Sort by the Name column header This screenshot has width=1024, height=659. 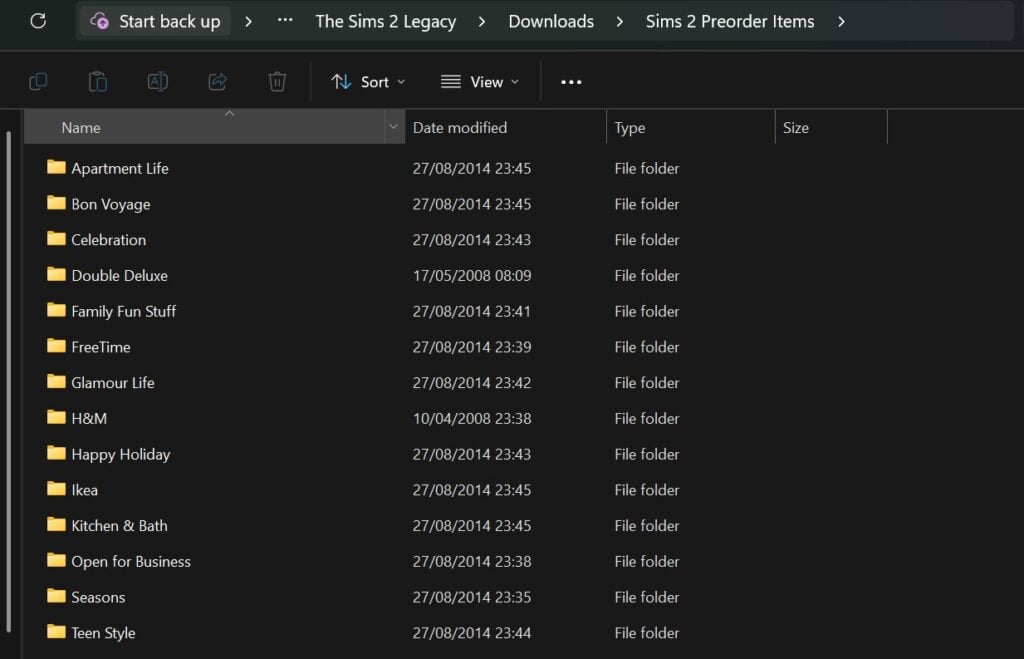tap(205, 127)
